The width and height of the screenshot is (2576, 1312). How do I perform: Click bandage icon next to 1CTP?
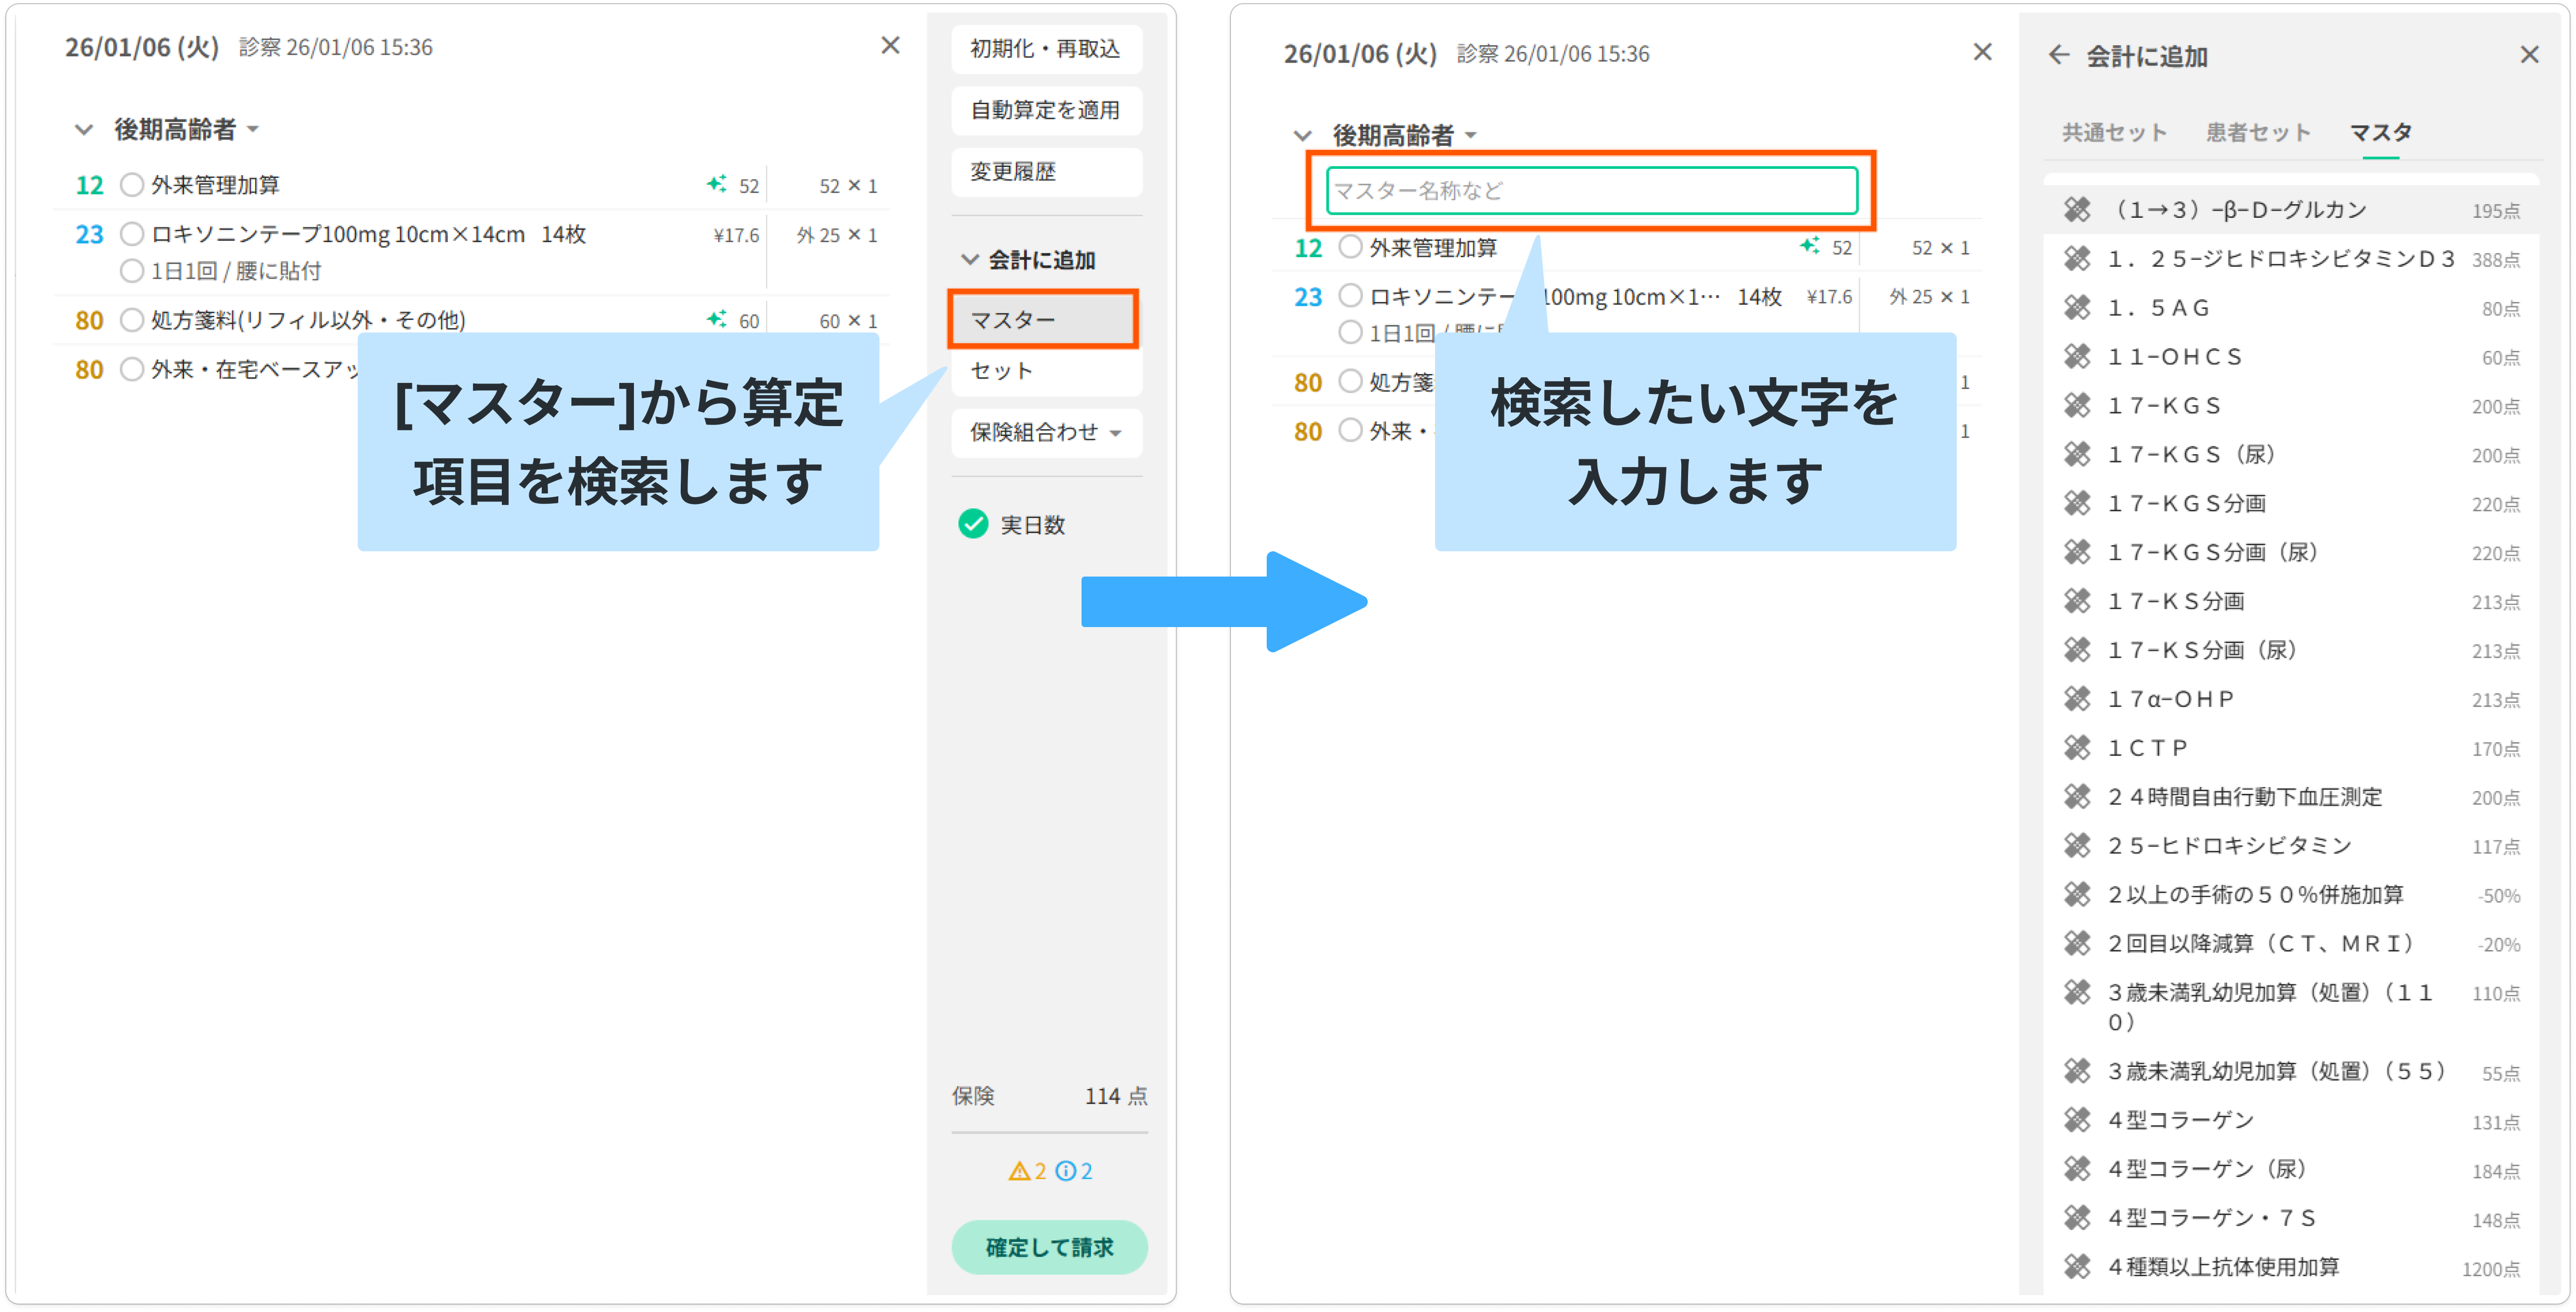point(2077,748)
